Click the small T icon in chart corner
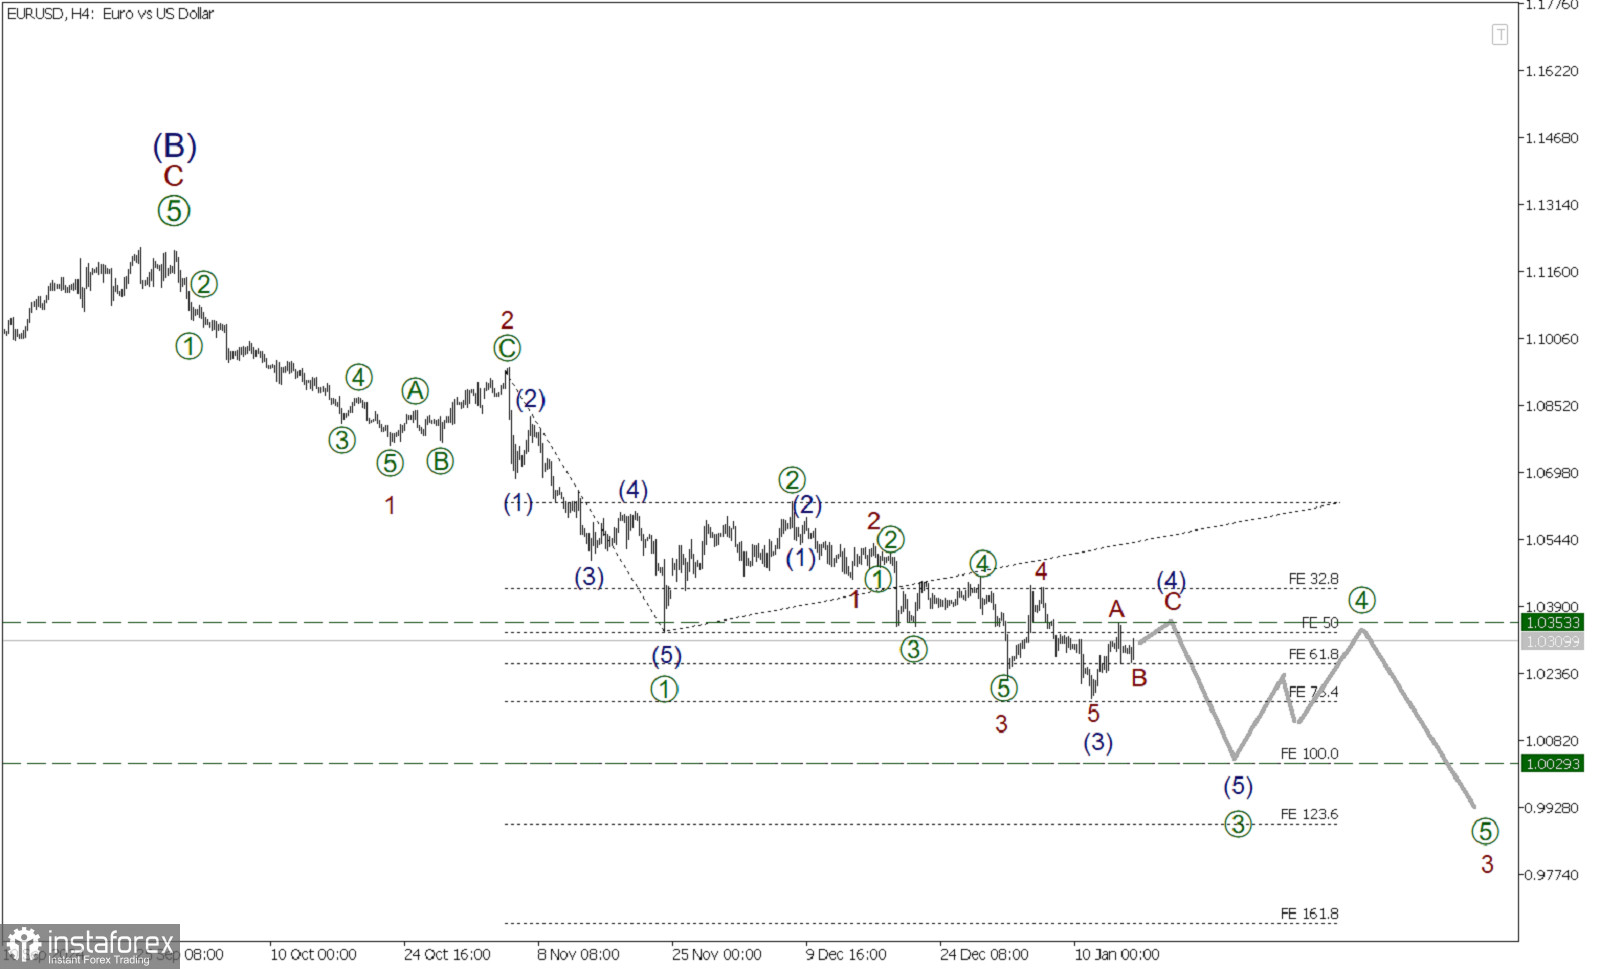This screenshot has width=1600, height=969. (1499, 35)
